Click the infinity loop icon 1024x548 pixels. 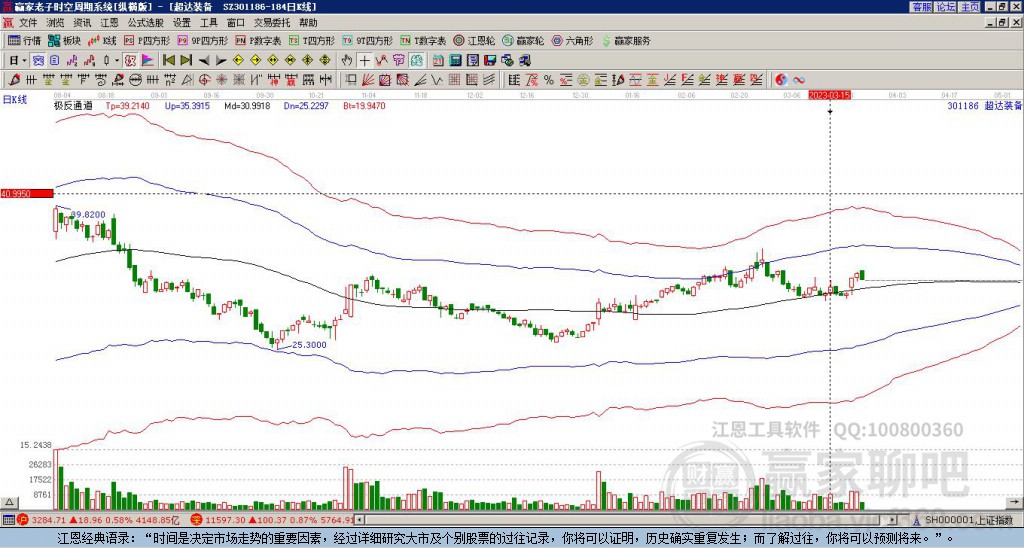click(x=799, y=80)
